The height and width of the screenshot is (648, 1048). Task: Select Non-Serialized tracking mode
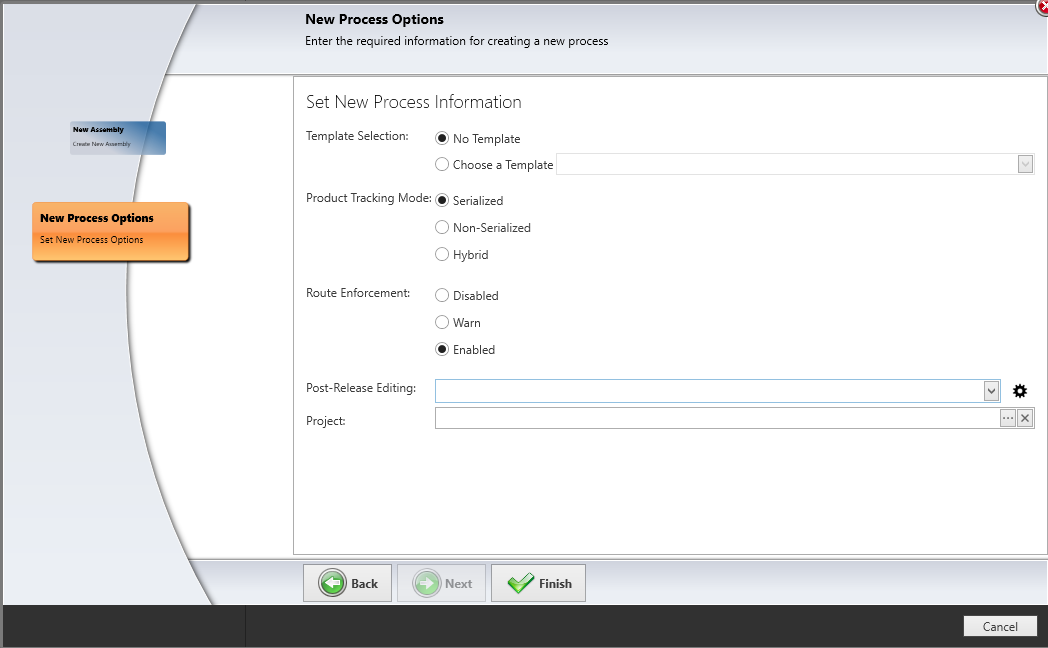442,227
